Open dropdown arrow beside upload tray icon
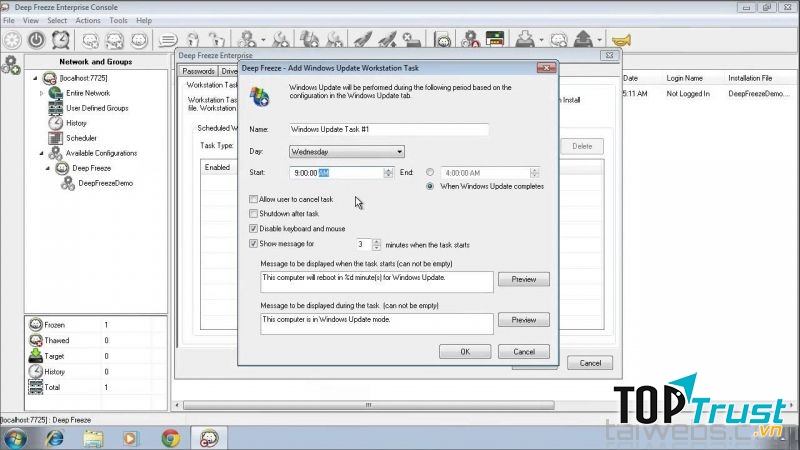 tap(599, 40)
